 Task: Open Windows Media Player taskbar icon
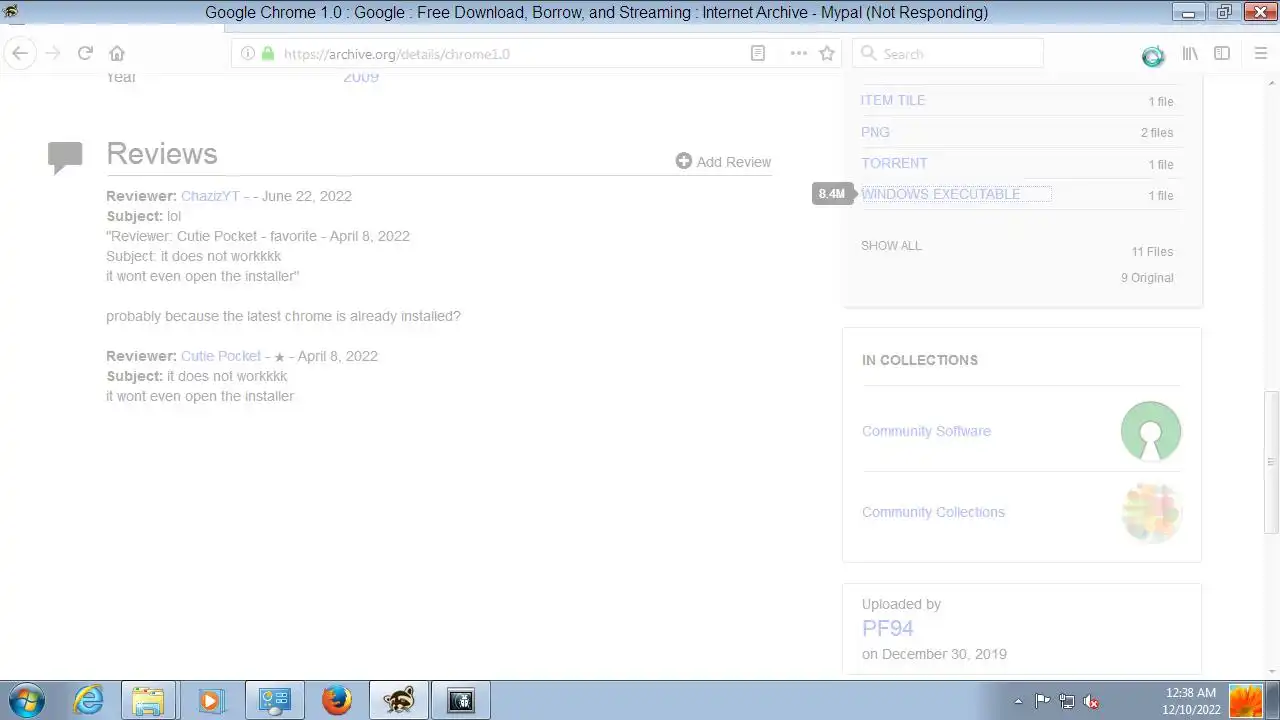coord(210,701)
